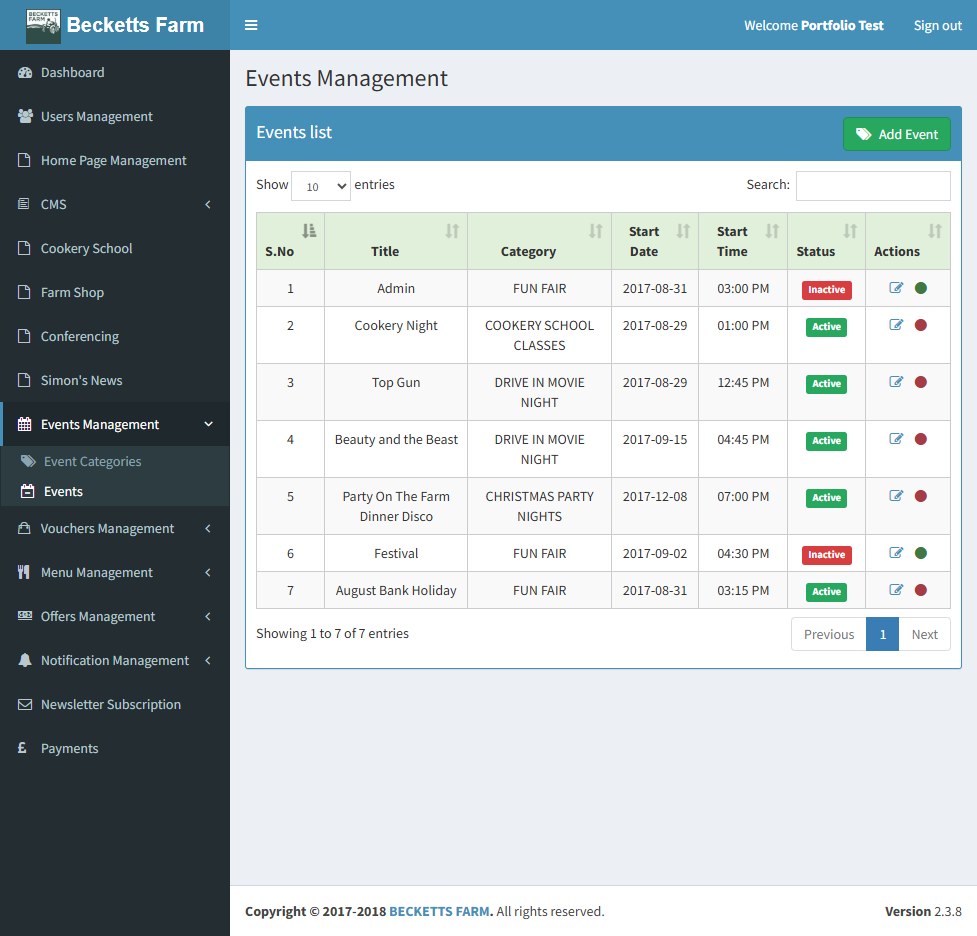Click the 'Beauty and the Beast' title cell
Viewport: 977px width, 936px height.
[396, 449]
